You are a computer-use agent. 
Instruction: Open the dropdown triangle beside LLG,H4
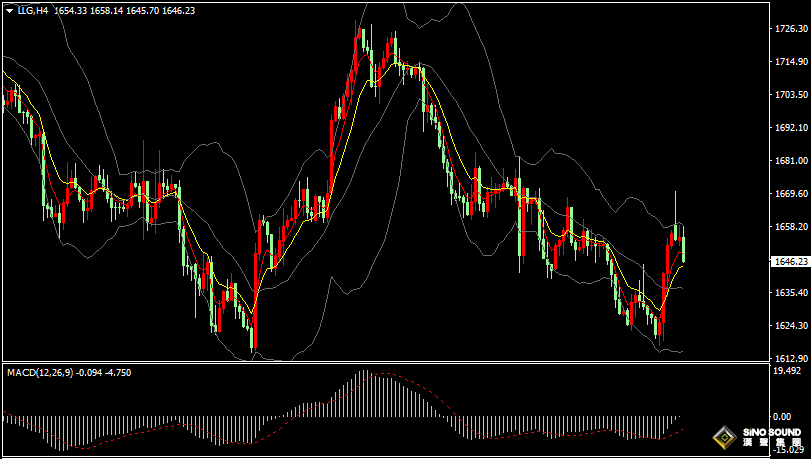click(x=8, y=9)
